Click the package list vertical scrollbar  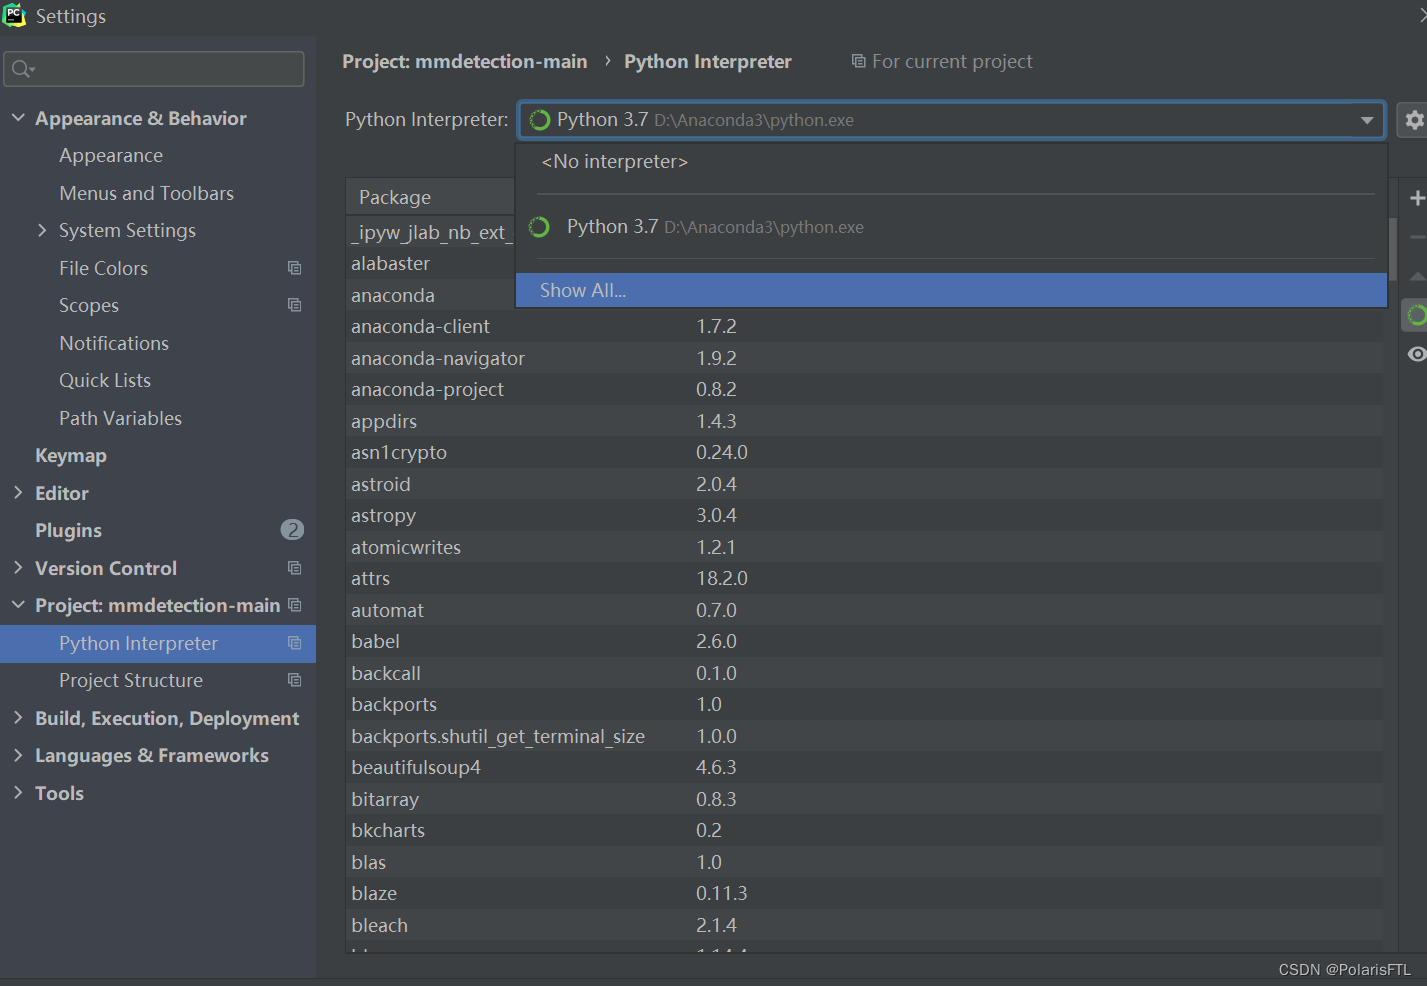[1393, 248]
